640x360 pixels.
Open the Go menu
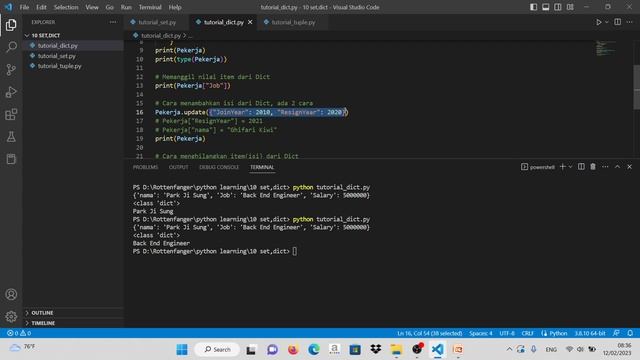coord(109,7)
